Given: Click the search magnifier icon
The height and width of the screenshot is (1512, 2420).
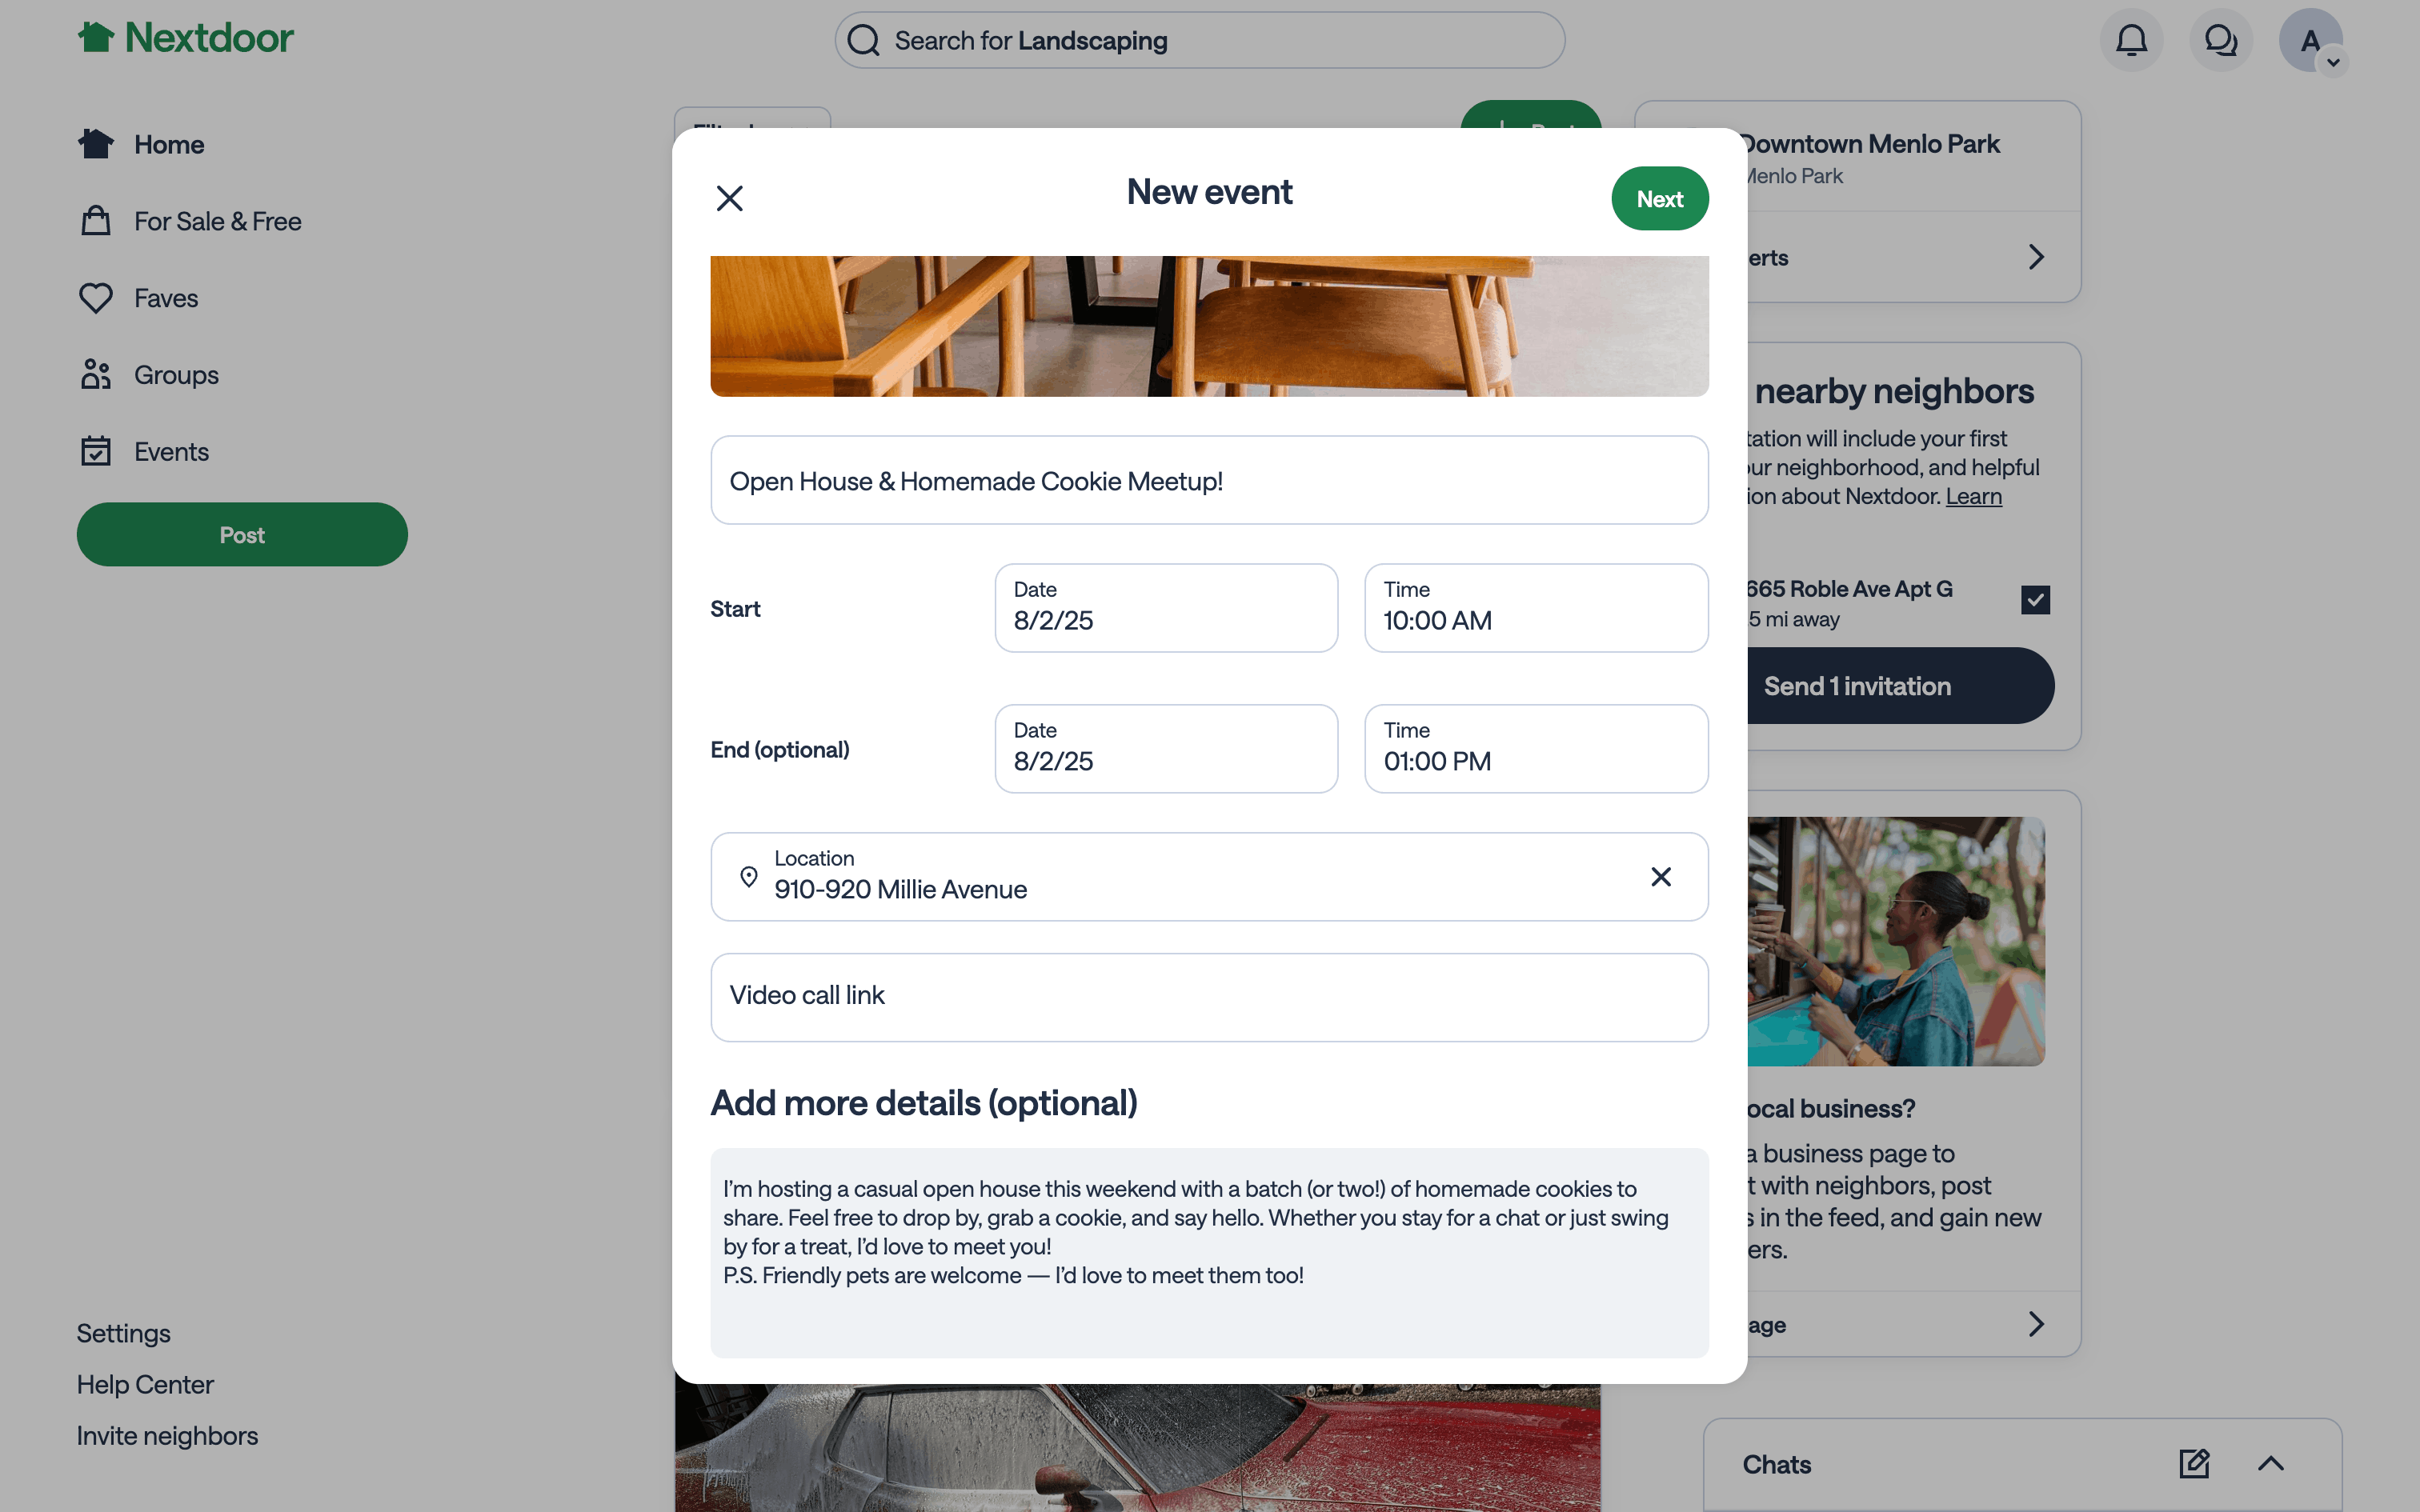Looking at the screenshot, I should (x=863, y=41).
